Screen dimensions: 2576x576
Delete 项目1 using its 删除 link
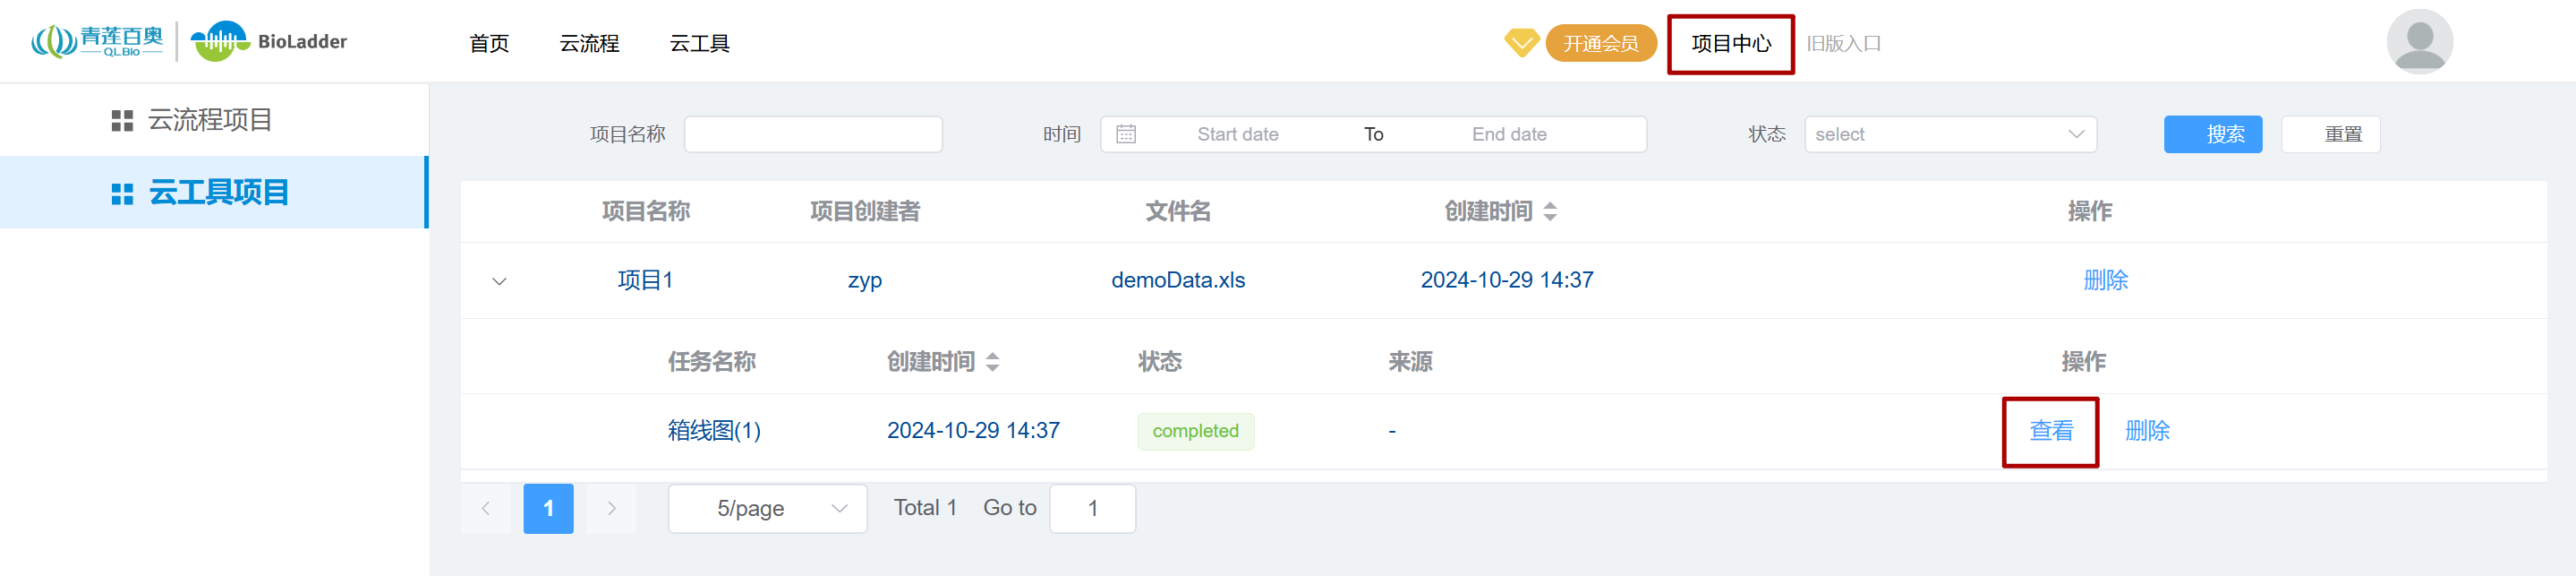coord(2105,280)
